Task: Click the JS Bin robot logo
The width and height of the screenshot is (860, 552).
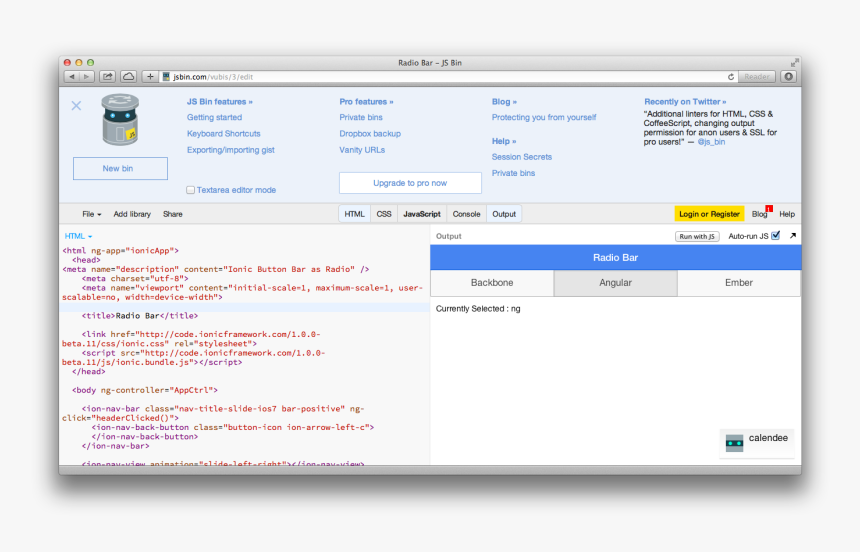Action: pyautogui.click(x=120, y=120)
